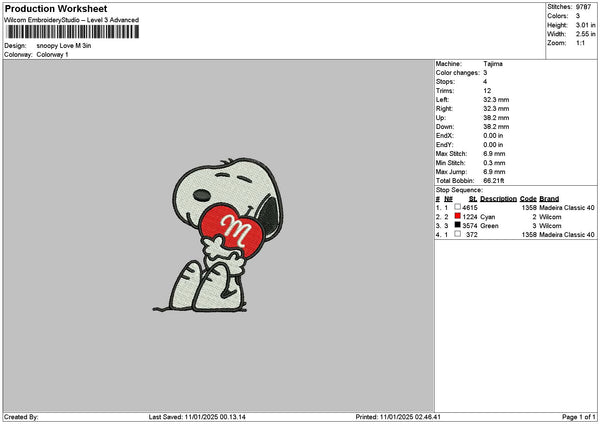
Task: Click the 'Page 1 of 1' footer indicator
Action: pos(579,417)
